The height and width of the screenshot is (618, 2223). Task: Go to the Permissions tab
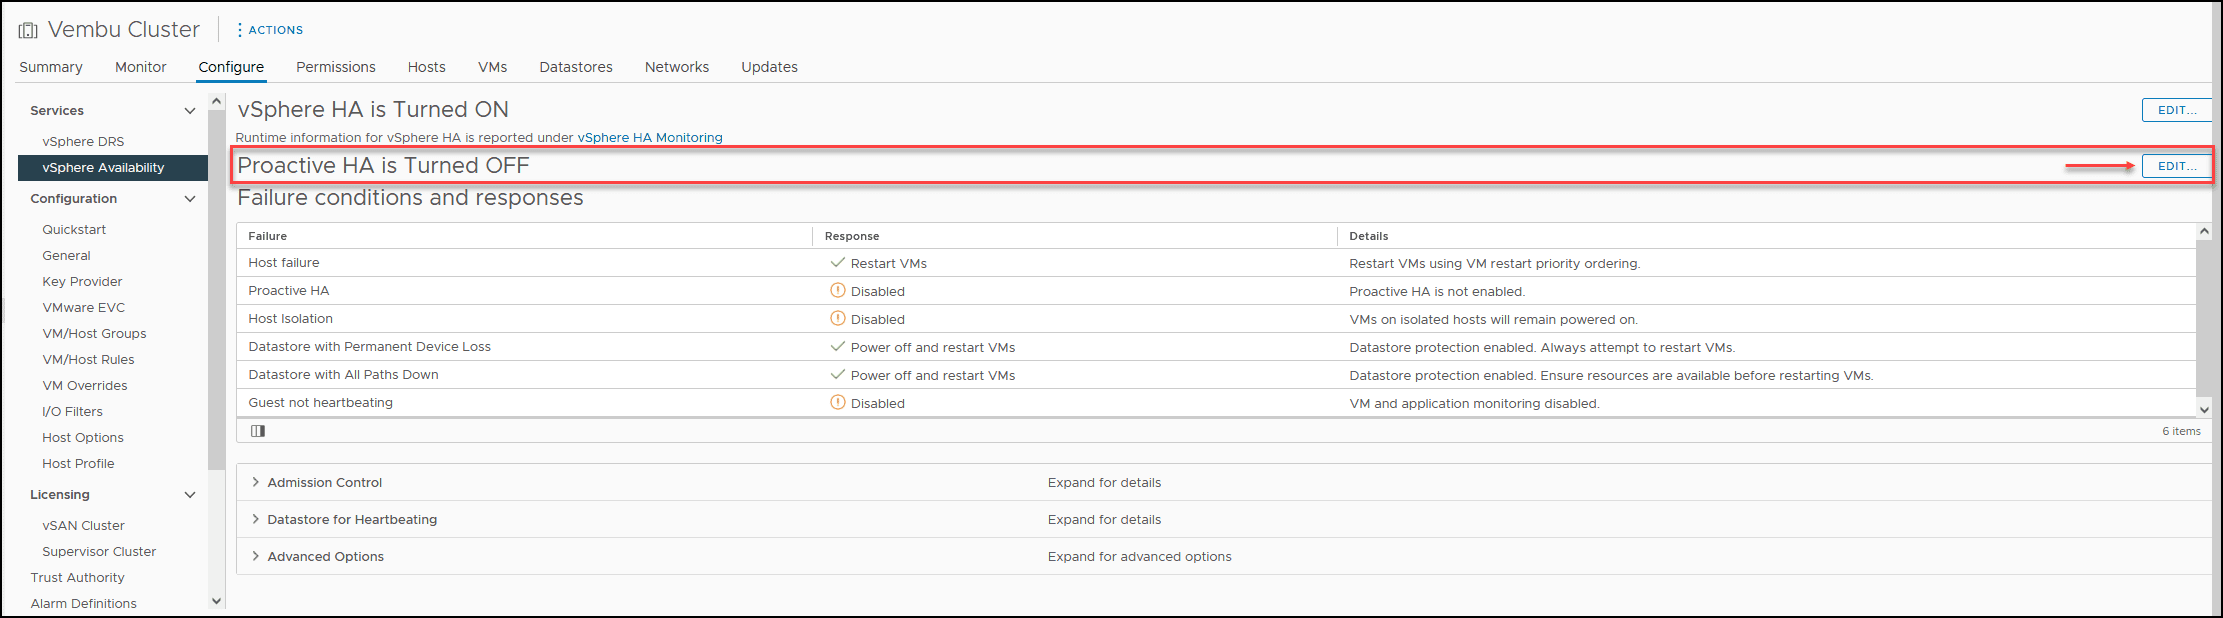(336, 67)
